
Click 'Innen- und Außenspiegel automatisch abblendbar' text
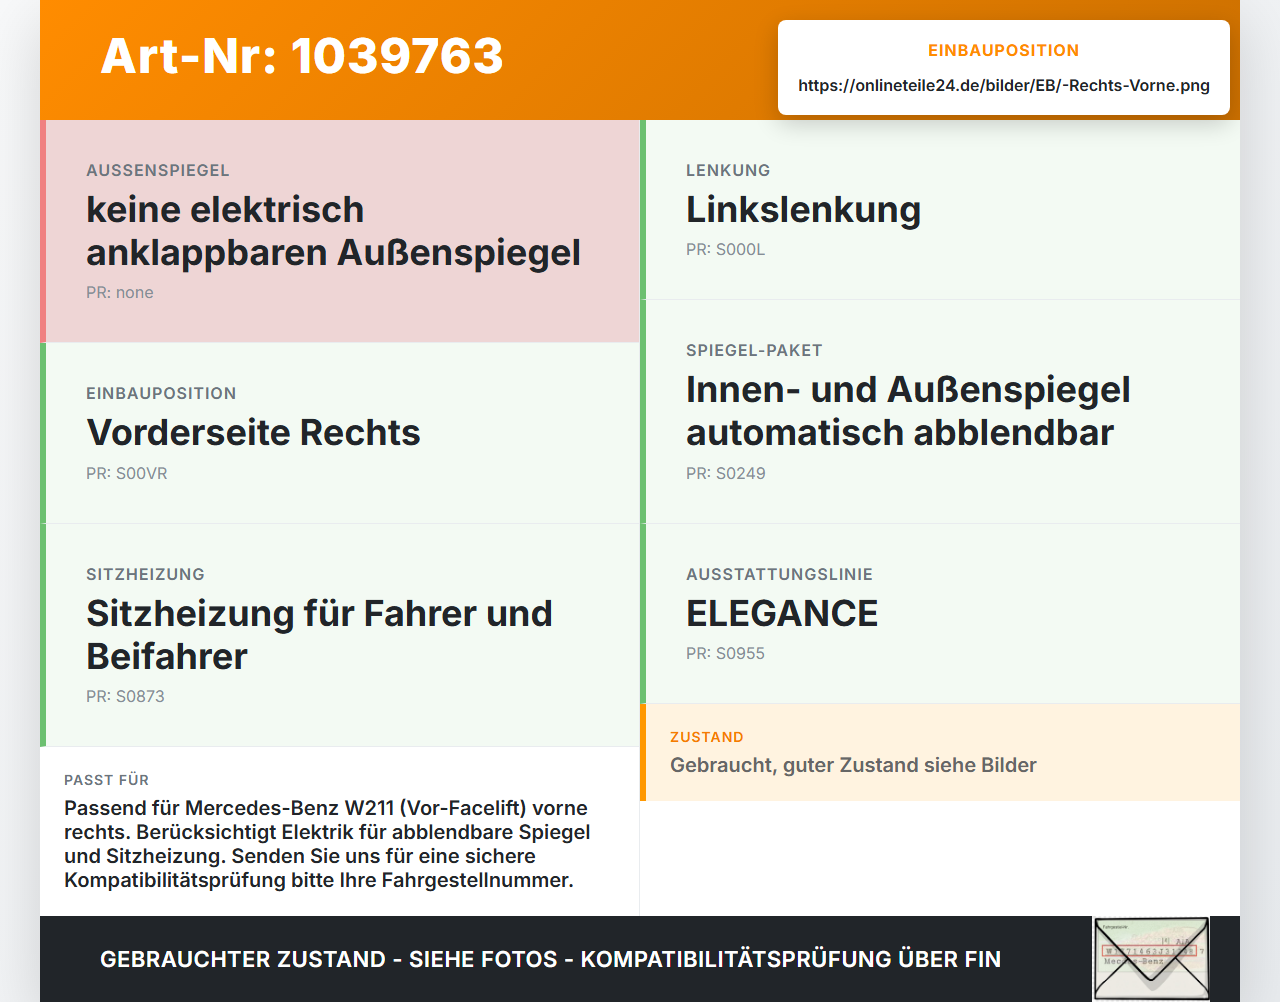[908, 411]
